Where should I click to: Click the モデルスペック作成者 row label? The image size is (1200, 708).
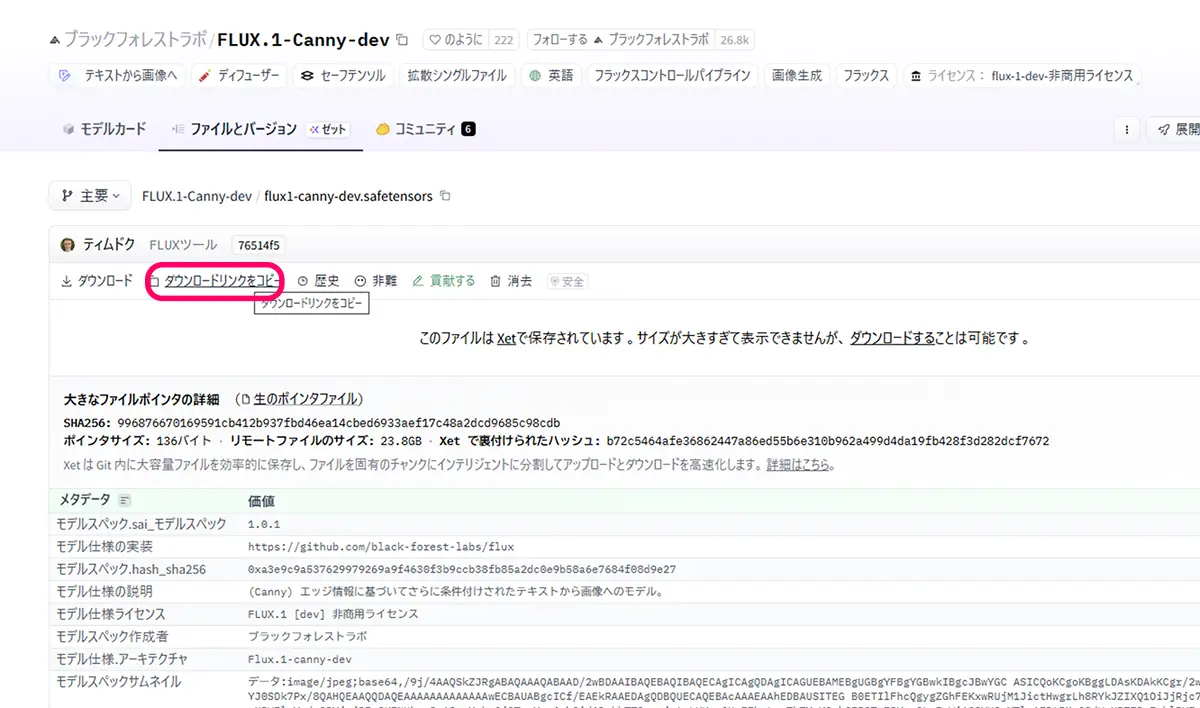111,637
